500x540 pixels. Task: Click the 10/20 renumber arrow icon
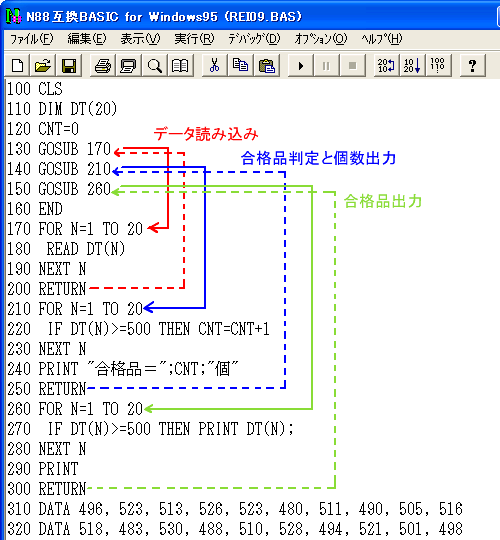(x=412, y=65)
